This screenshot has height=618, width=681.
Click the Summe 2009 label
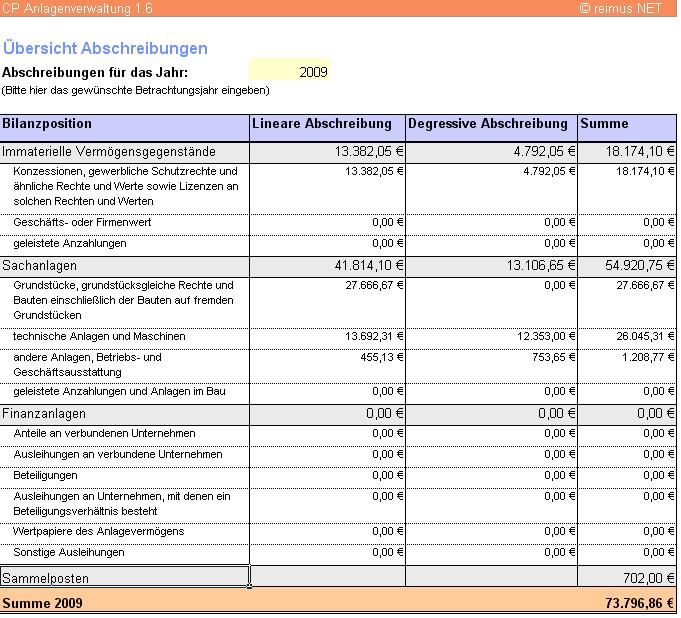pyautogui.click(x=42, y=603)
